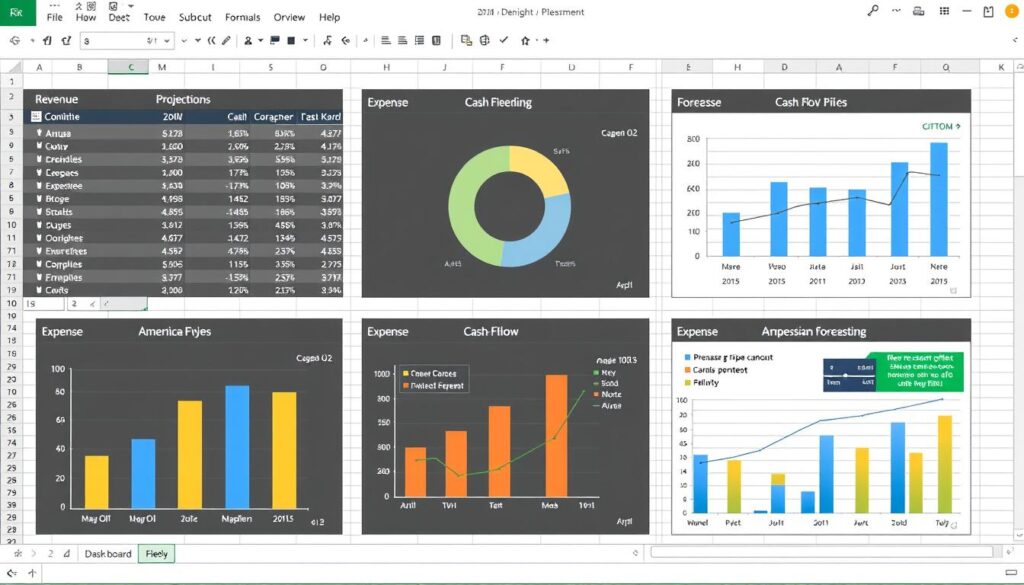Open the search icon in the title bar
The height and width of the screenshot is (585, 1024).
click(x=874, y=11)
